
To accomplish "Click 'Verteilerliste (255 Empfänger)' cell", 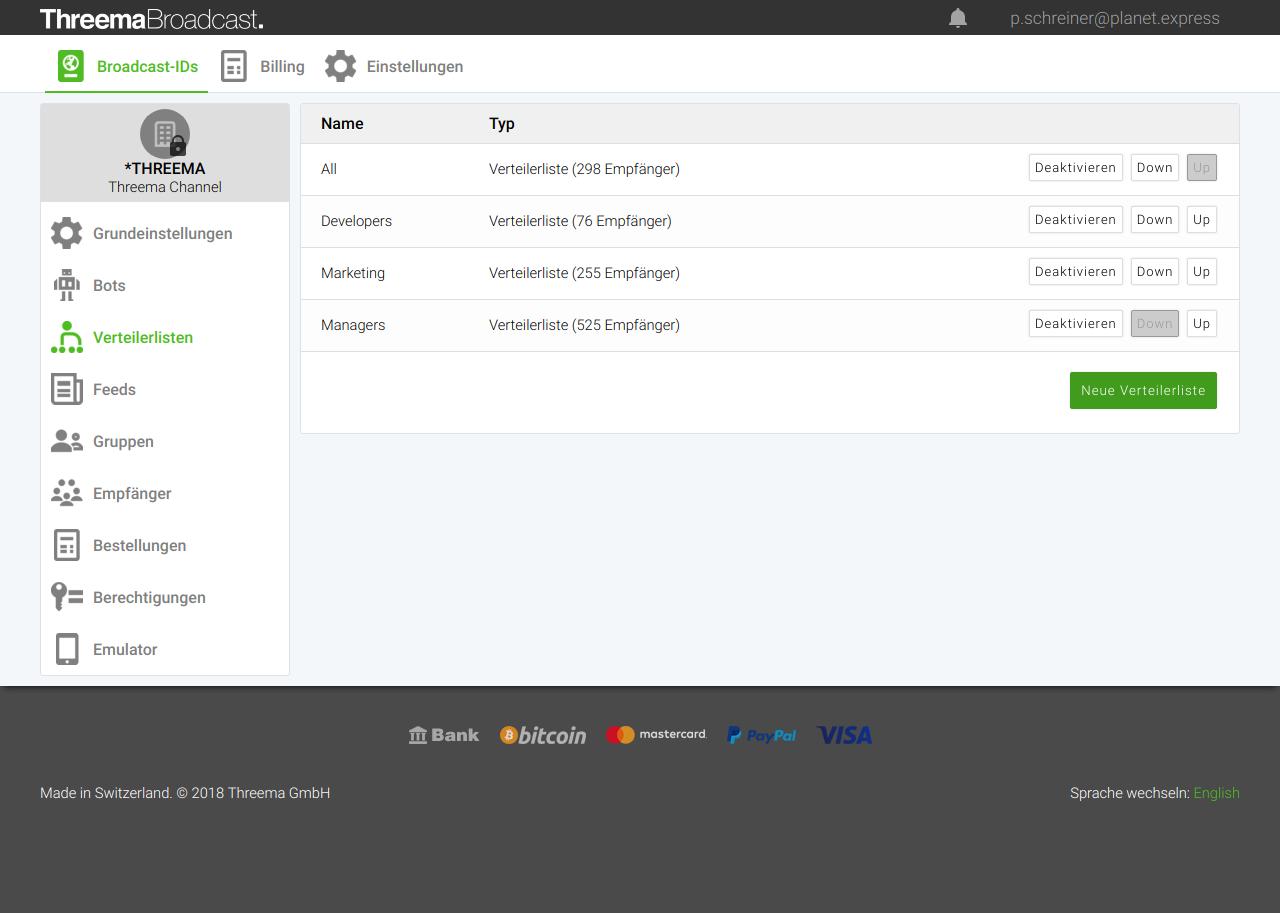I will point(584,273).
